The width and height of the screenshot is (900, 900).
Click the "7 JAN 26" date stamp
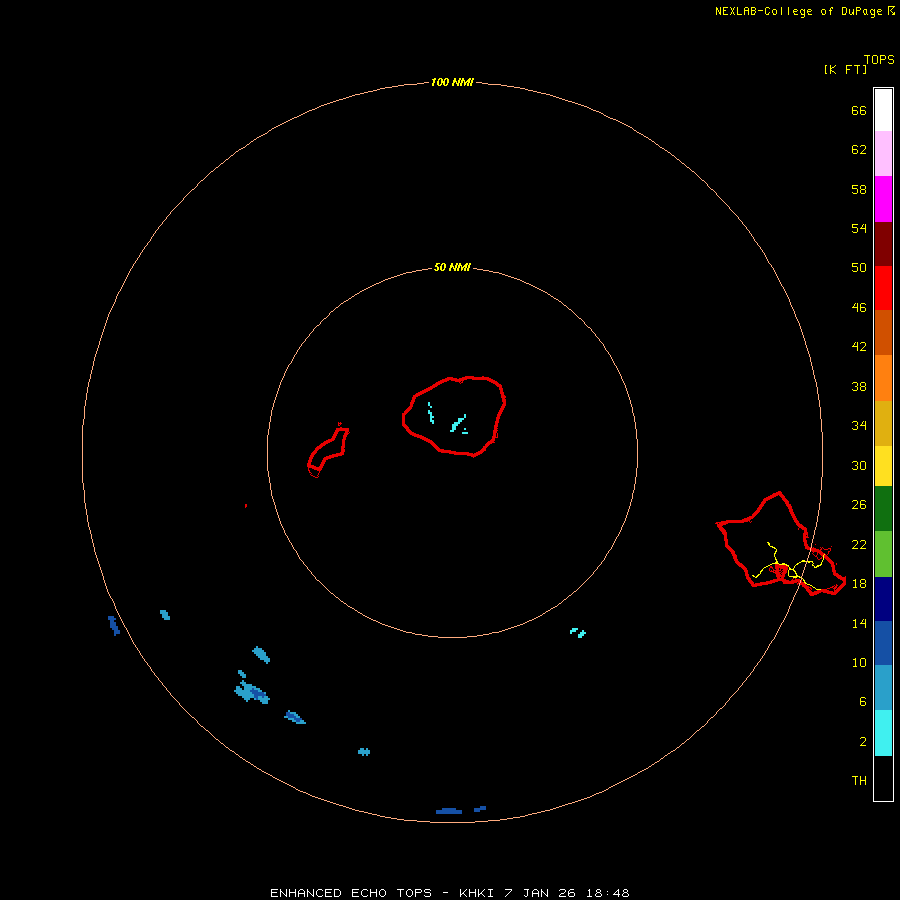click(x=539, y=893)
